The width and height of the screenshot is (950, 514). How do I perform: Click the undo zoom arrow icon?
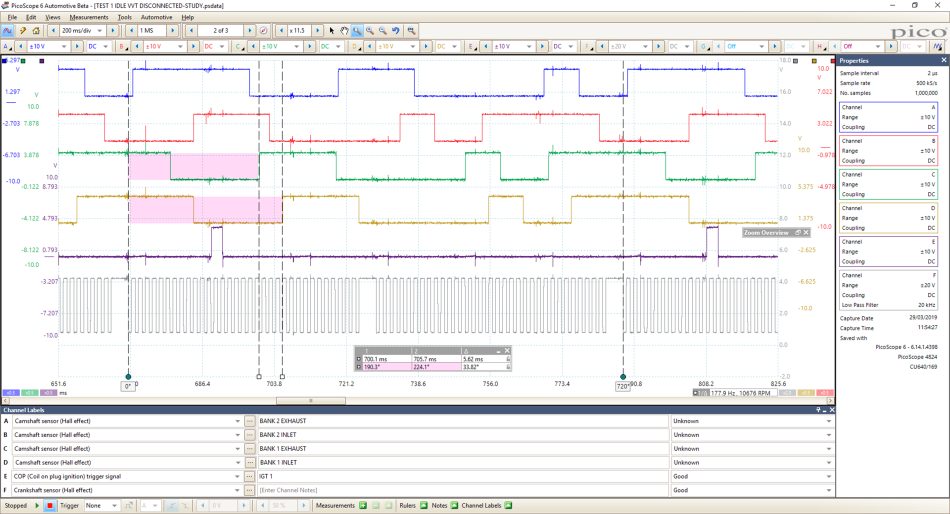(x=396, y=30)
